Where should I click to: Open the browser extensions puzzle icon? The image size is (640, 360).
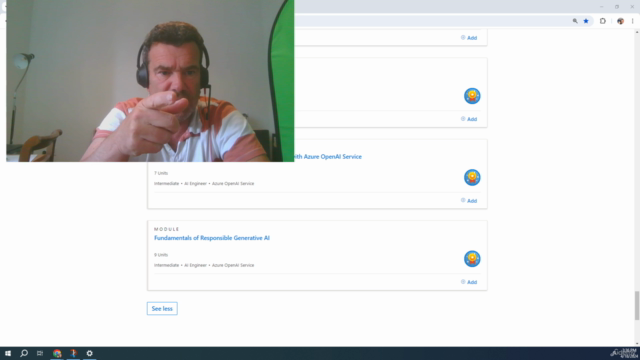click(602, 21)
